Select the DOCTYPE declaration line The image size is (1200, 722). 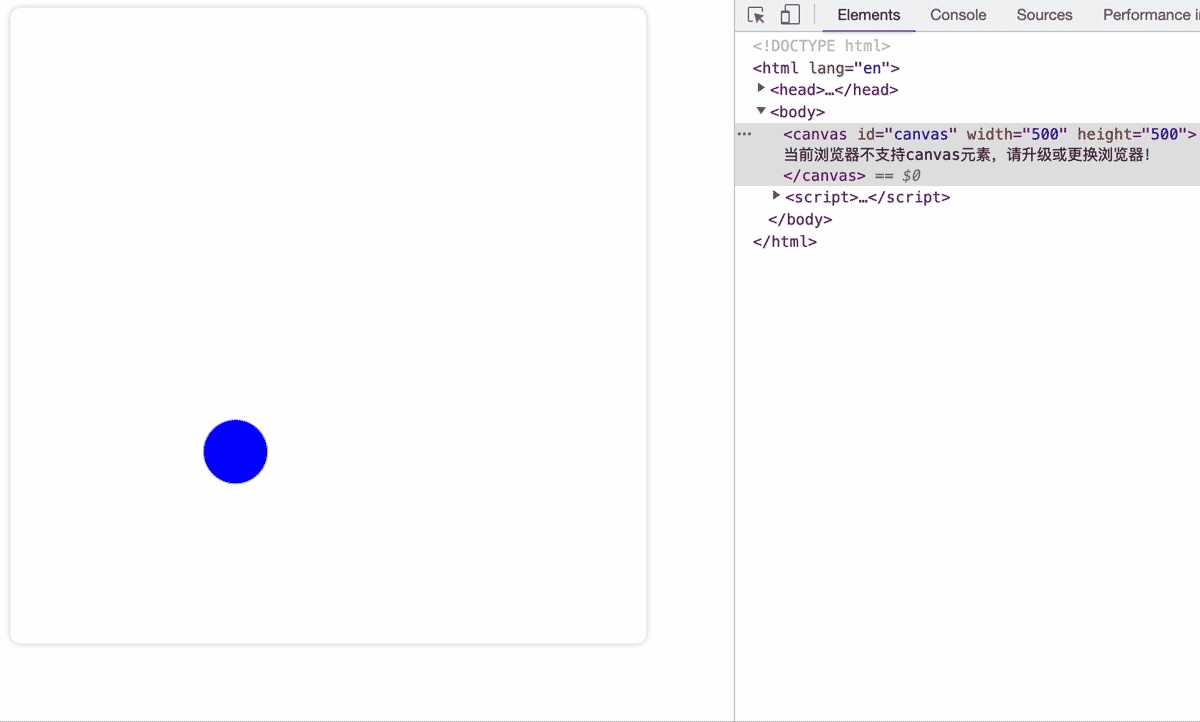tap(820, 45)
